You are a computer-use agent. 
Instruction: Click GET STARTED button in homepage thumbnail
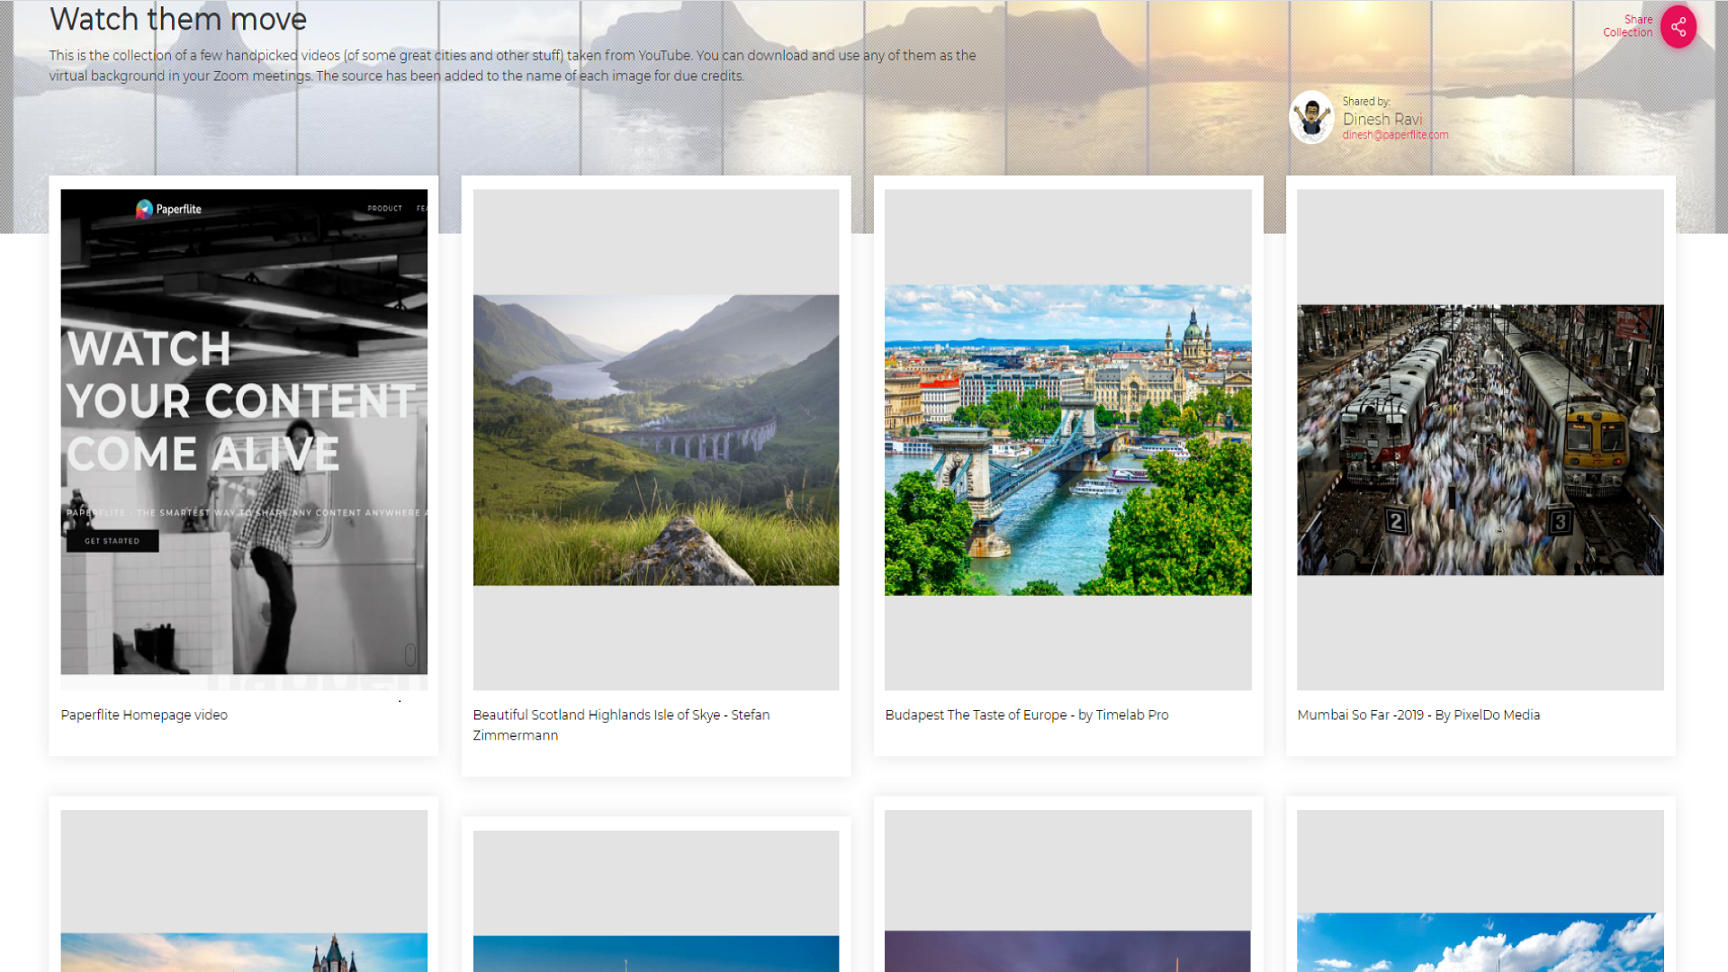112,541
